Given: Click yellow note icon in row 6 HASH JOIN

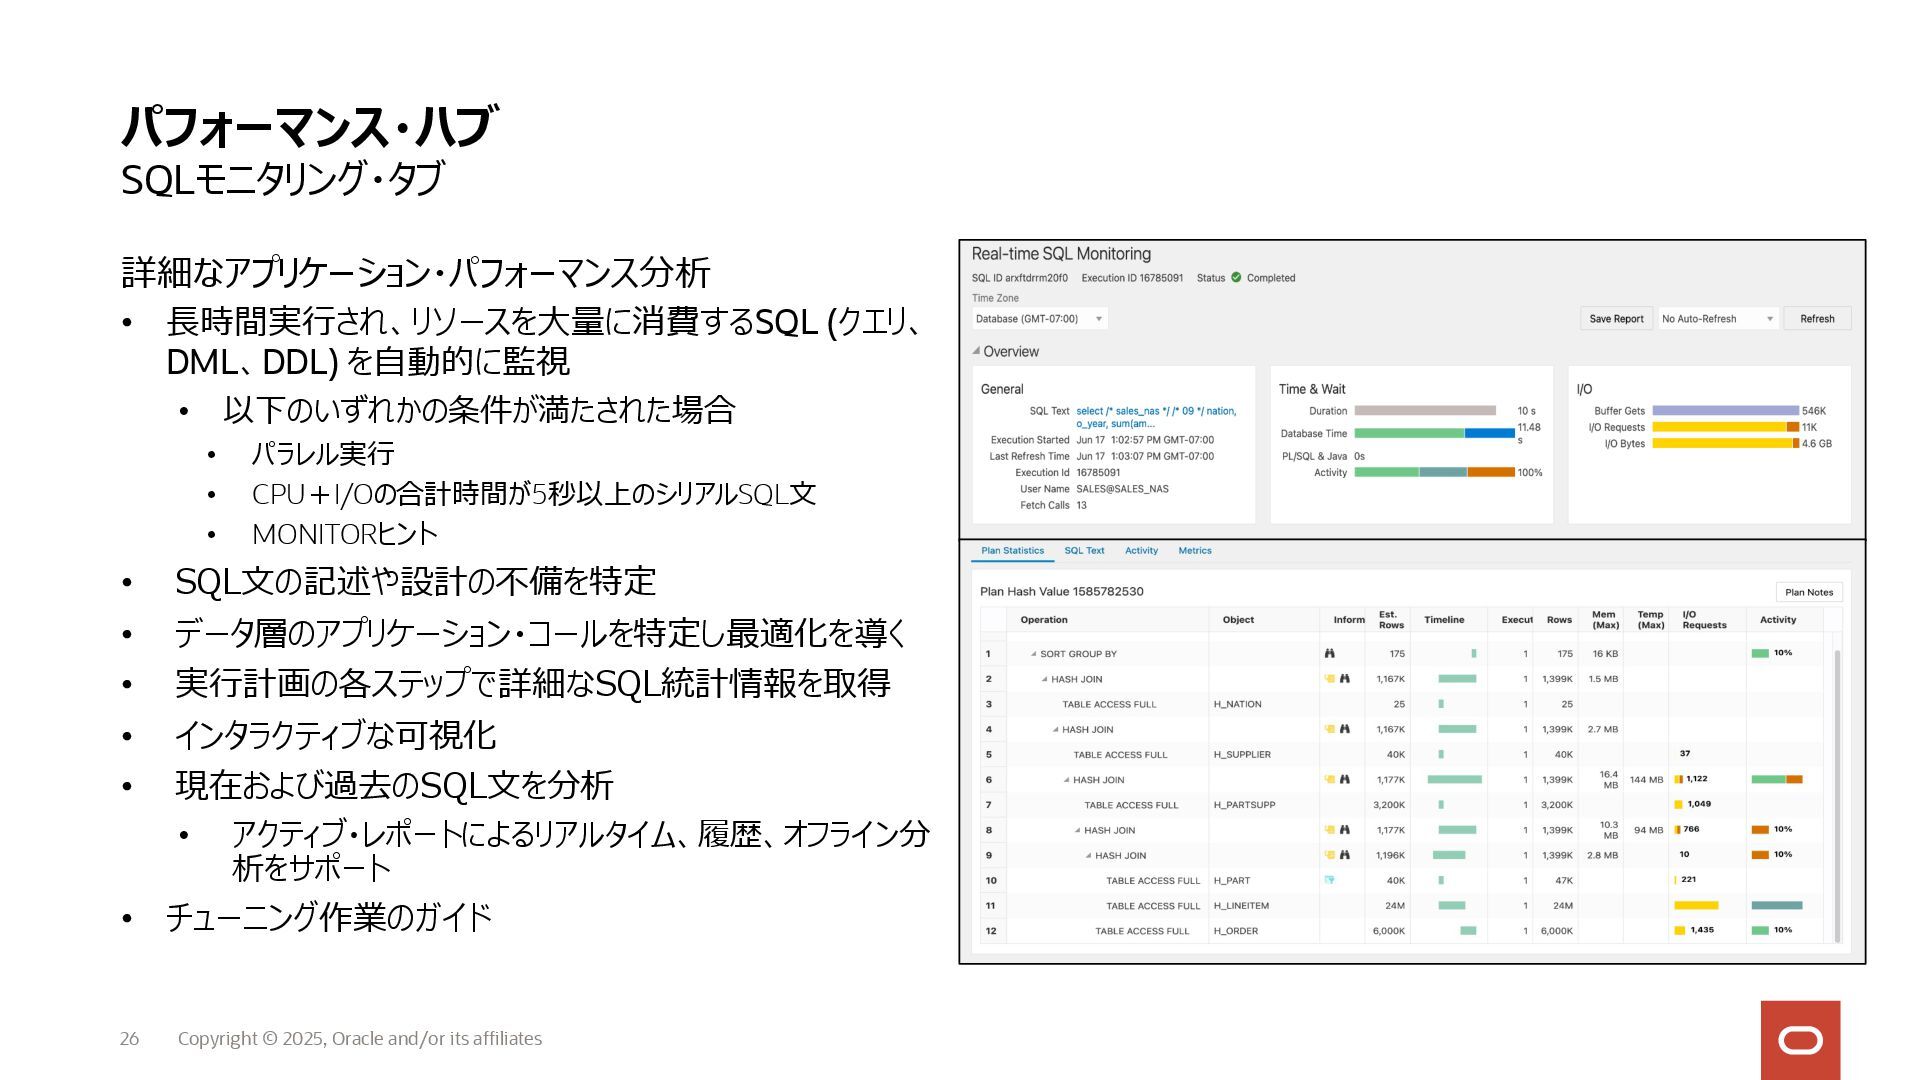Looking at the screenshot, I should pos(1330,779).
